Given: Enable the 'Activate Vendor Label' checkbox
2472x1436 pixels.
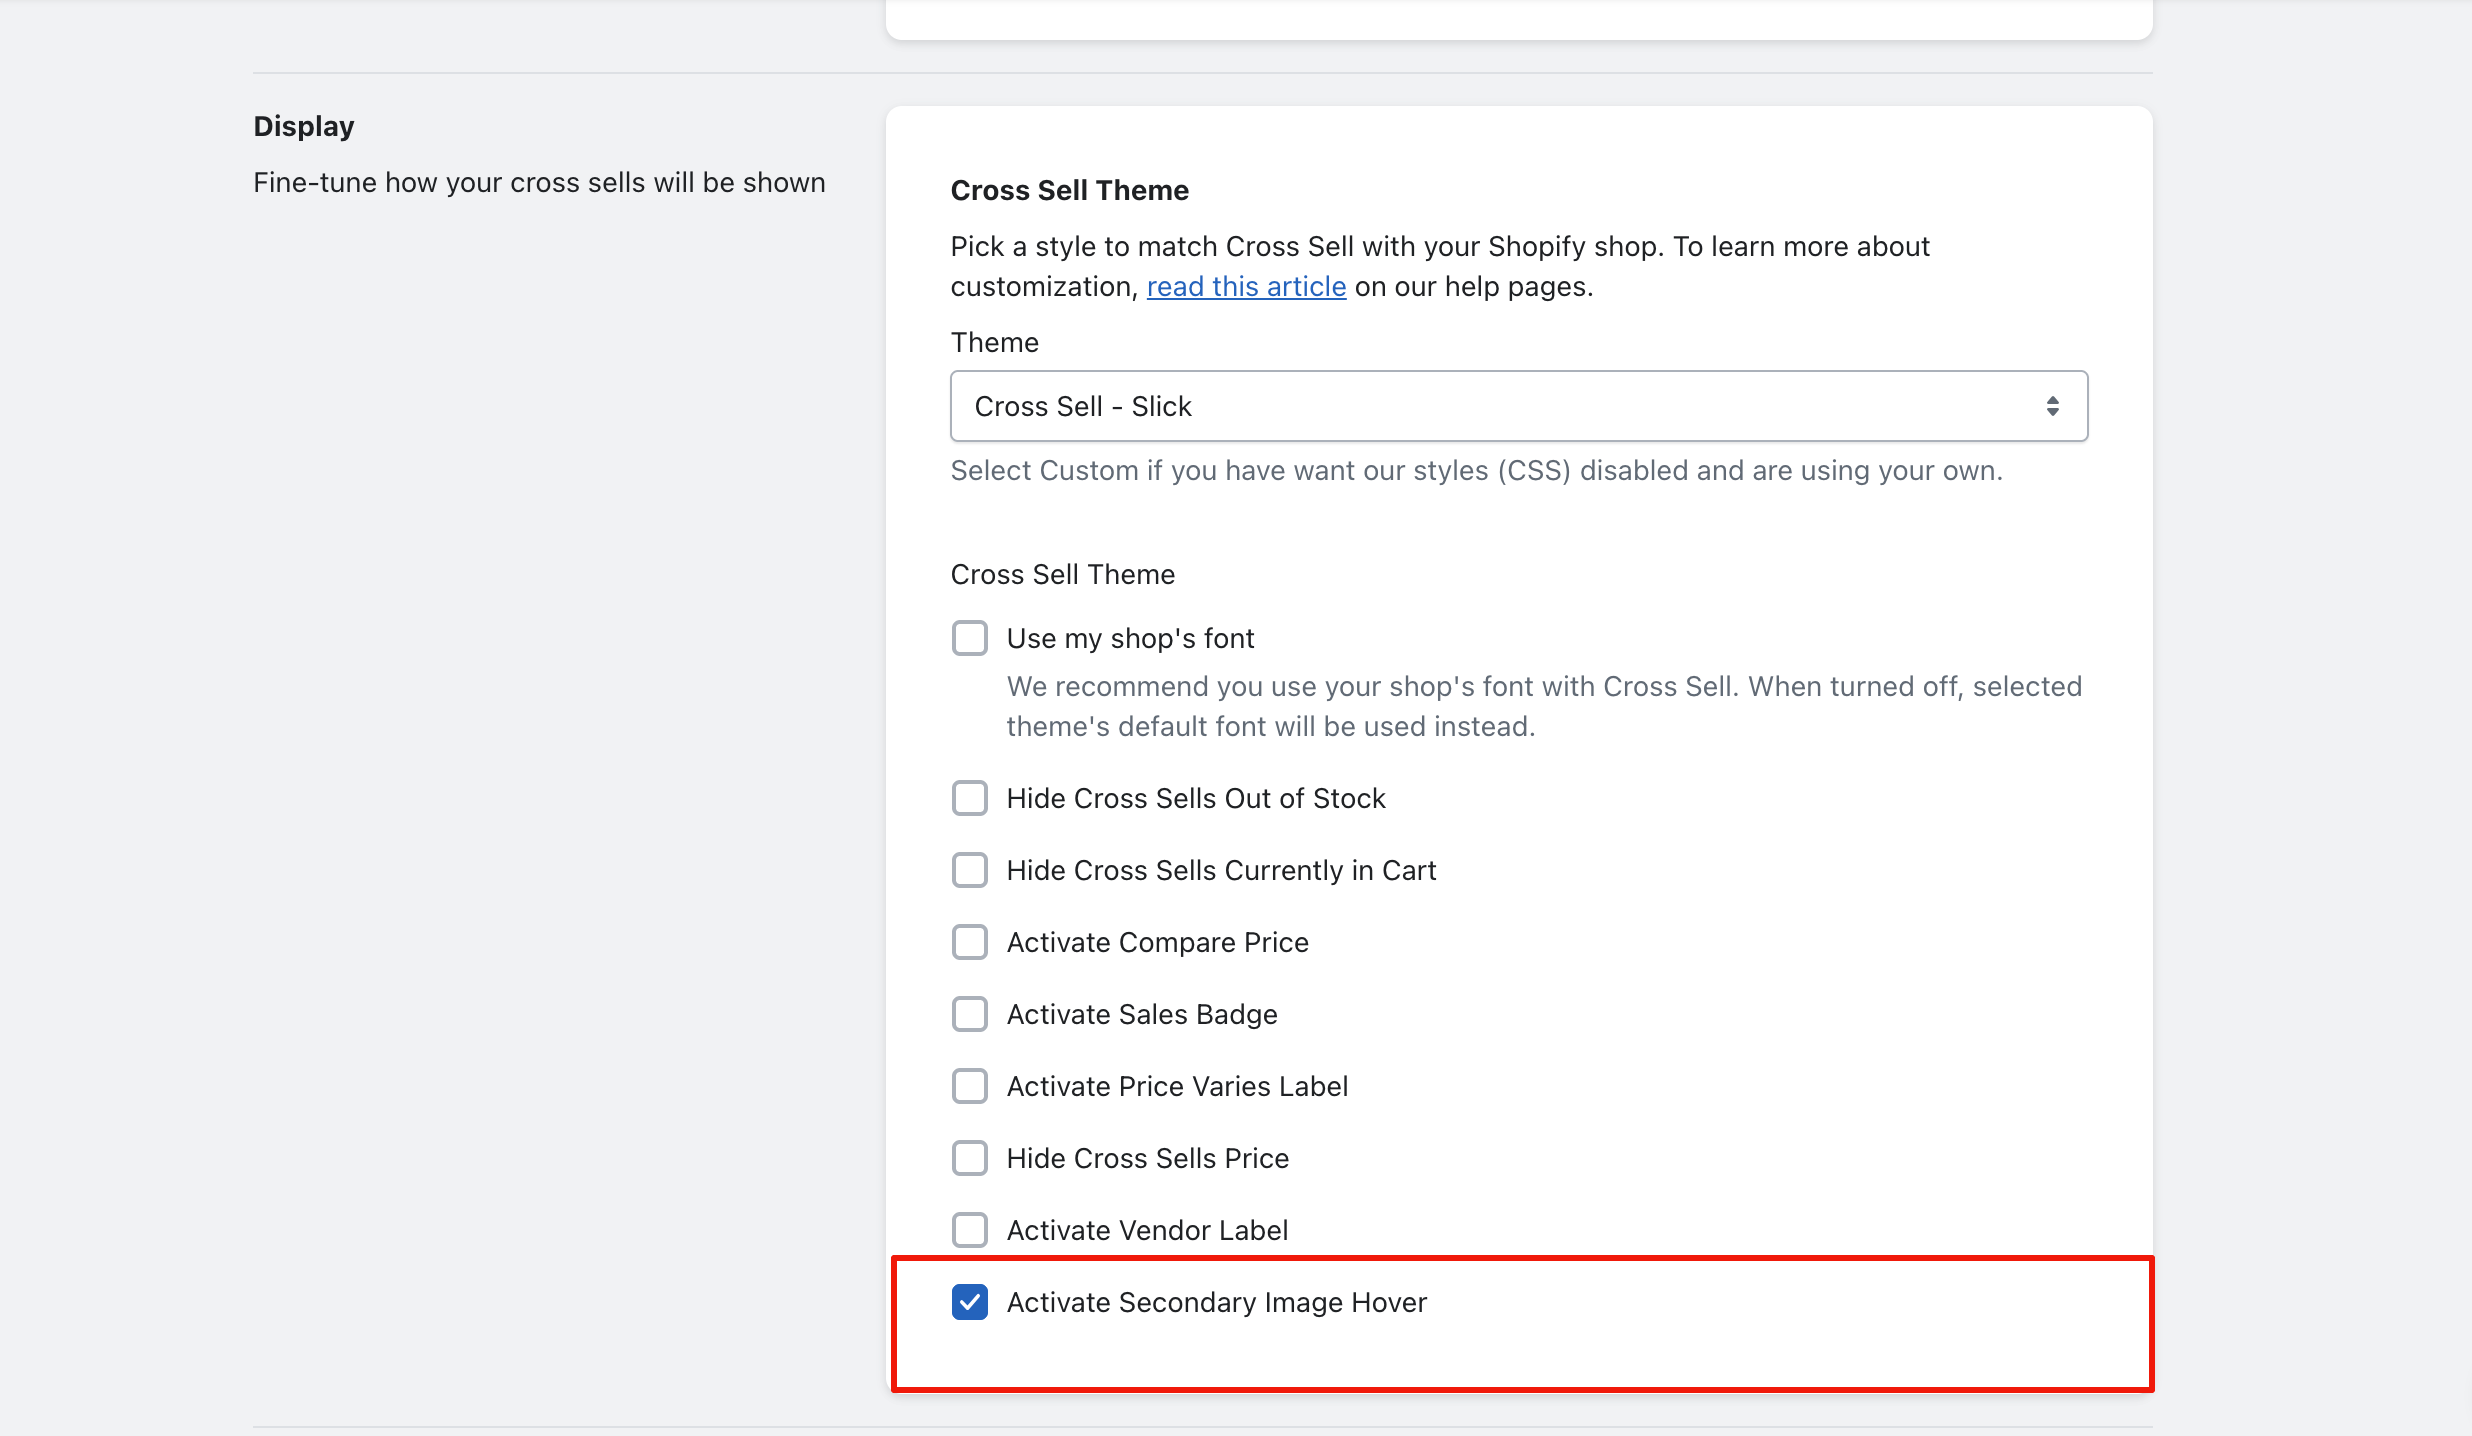Looking at the screenshot, I should pos(969,1230).
